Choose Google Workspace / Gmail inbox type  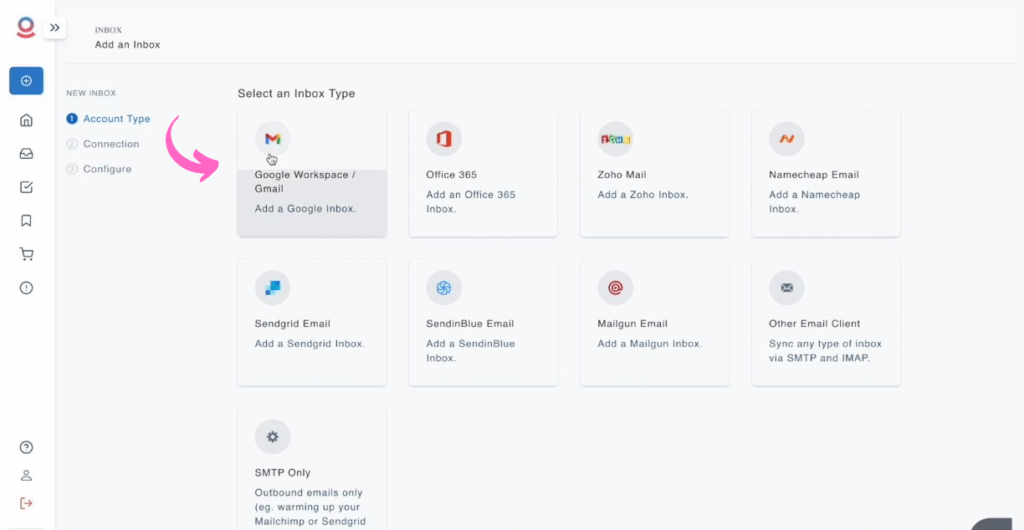point(312,174)
